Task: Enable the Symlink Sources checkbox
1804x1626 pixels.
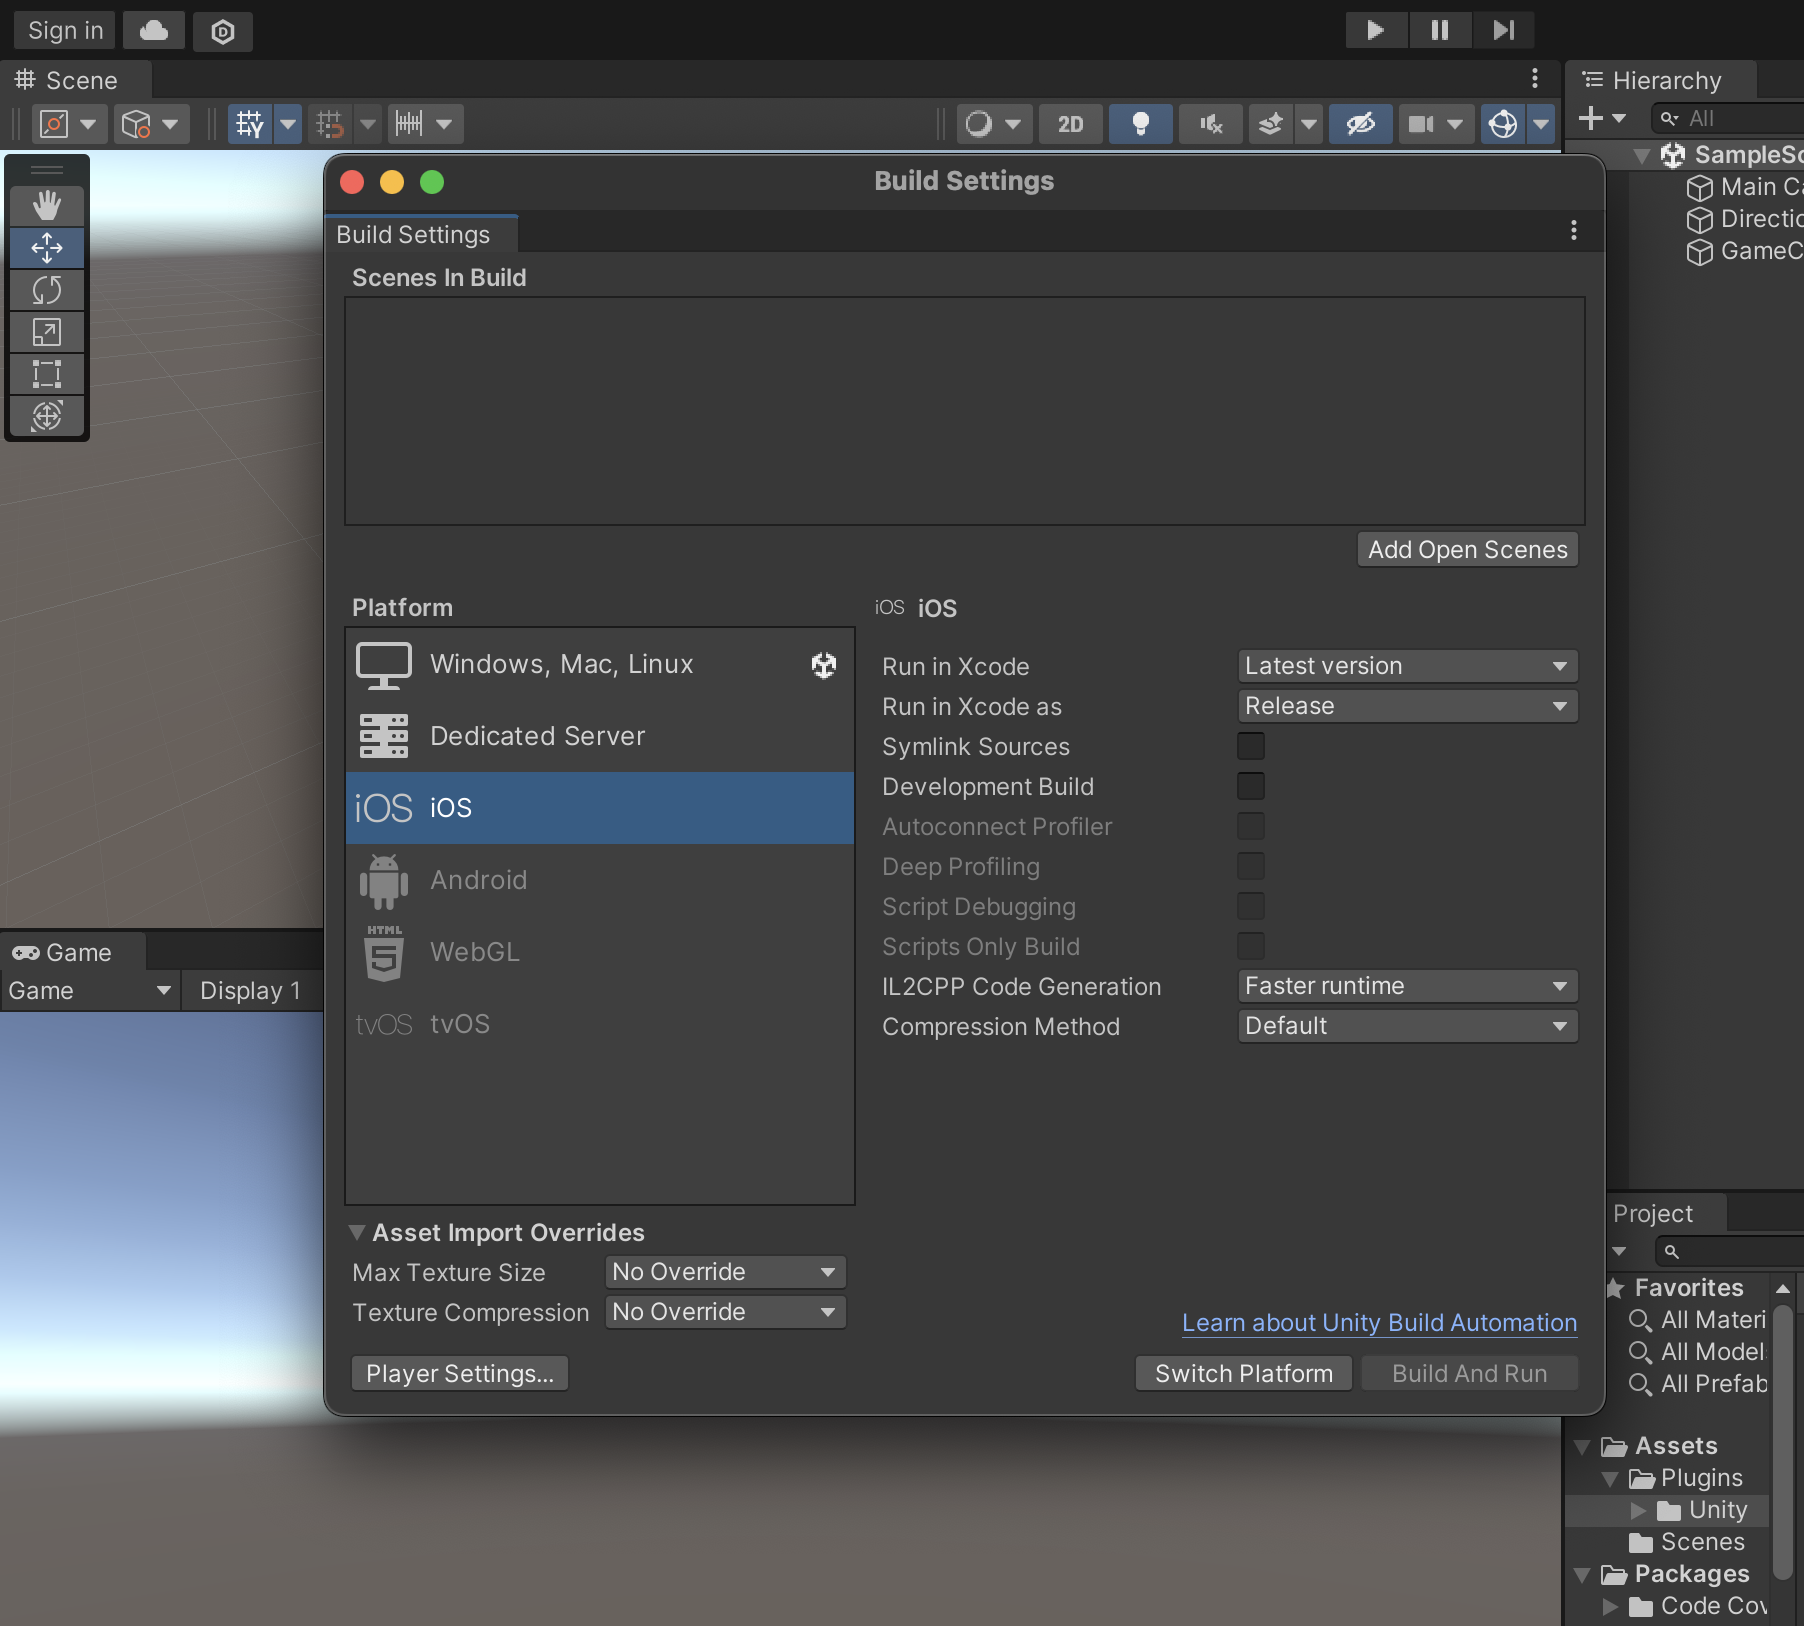Action: pyautogui.click(x=1250, y=746)
